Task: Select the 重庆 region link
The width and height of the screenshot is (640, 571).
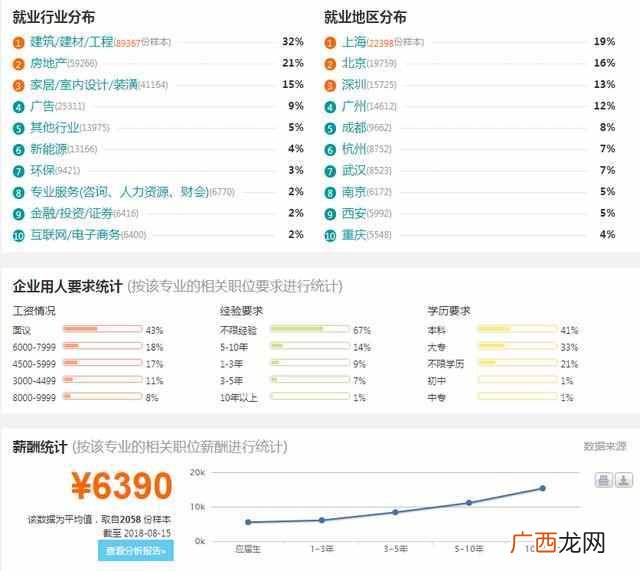Action: coord(354,235)
